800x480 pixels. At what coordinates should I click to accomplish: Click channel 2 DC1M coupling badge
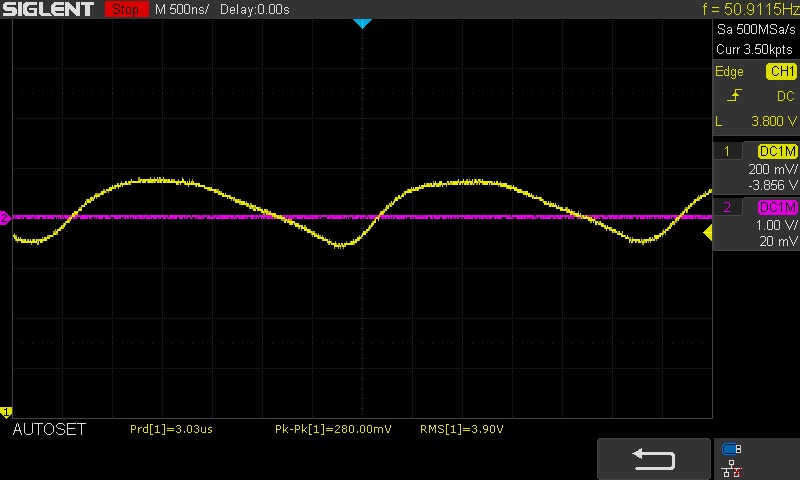click(x=777, y=207)
